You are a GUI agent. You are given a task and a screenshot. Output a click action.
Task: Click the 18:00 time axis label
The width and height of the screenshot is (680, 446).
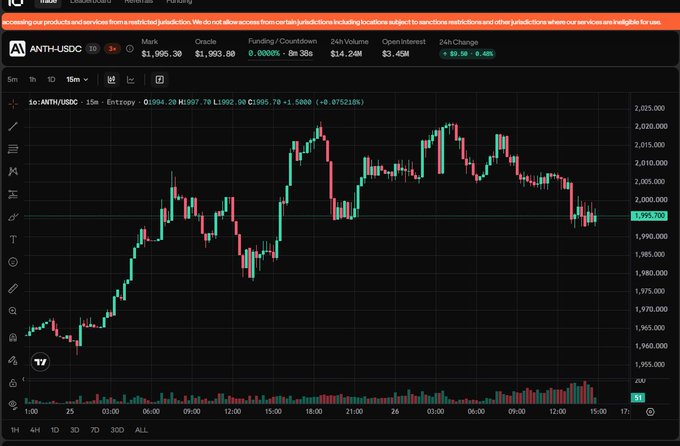tap(314, 411)
